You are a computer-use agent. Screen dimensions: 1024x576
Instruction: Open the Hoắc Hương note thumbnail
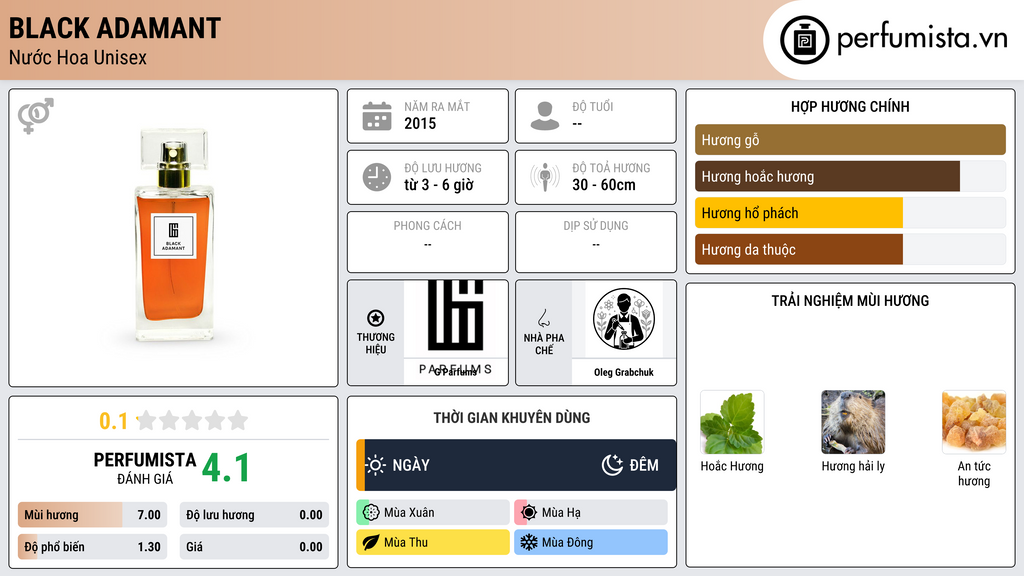tap(732, 423)
